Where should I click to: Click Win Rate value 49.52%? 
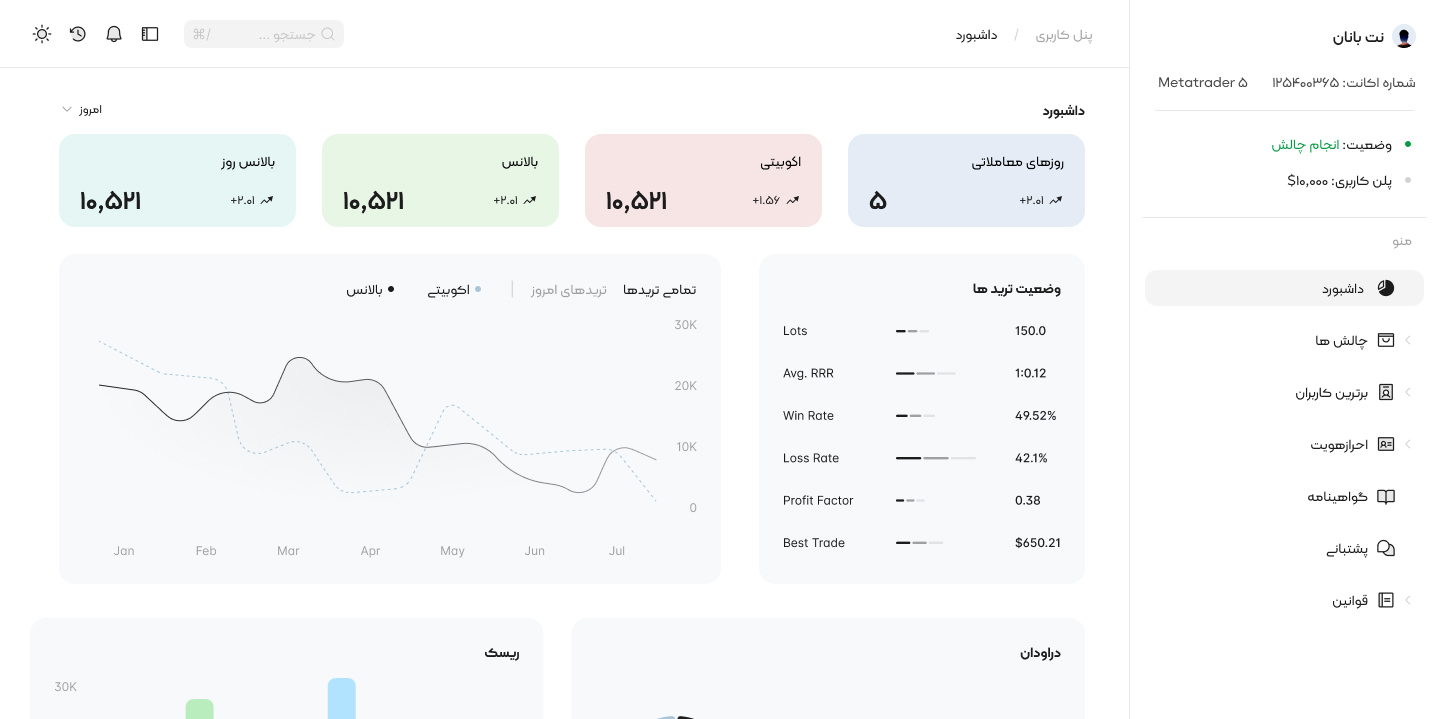(x=1036, y=416)
